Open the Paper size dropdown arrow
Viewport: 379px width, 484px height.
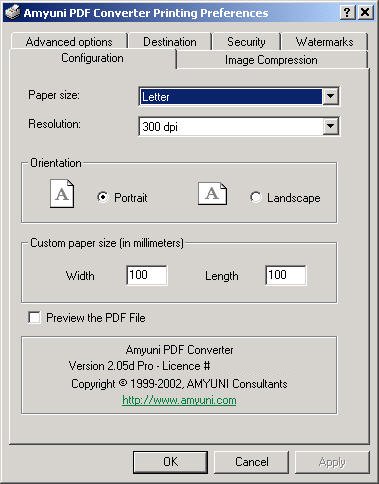(x=330, y=96)
